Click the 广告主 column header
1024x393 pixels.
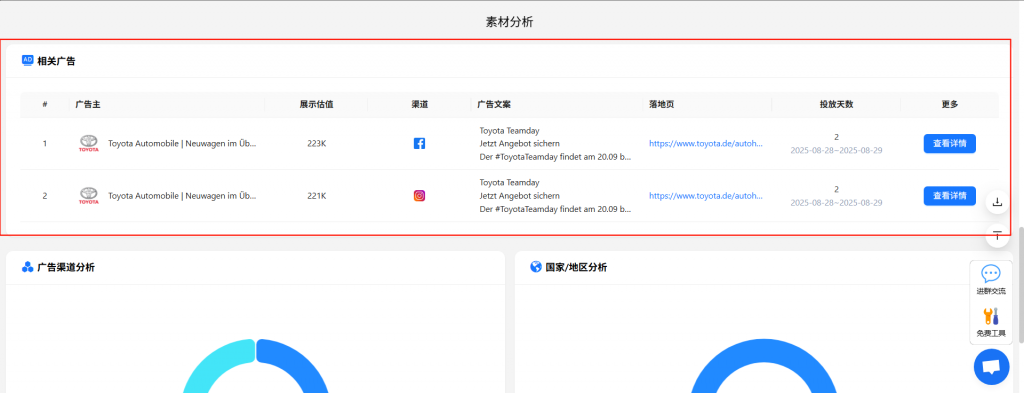pos(87,104)
